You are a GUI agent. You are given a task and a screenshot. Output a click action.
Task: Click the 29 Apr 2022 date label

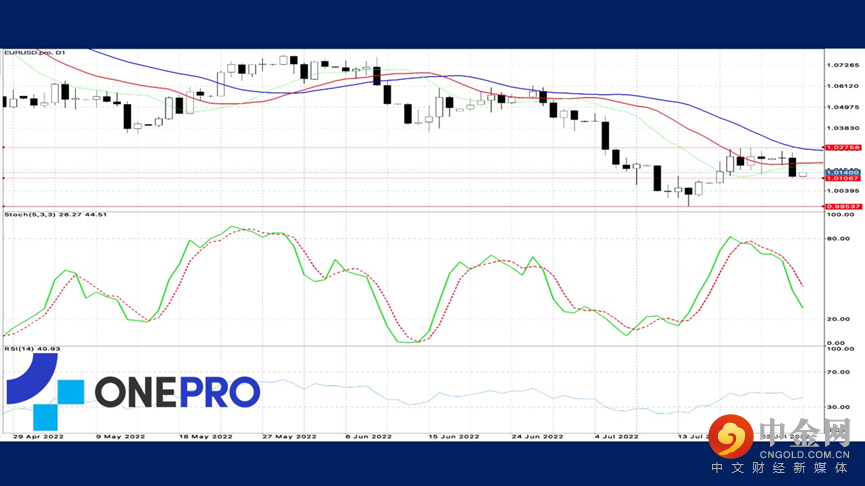38,436
